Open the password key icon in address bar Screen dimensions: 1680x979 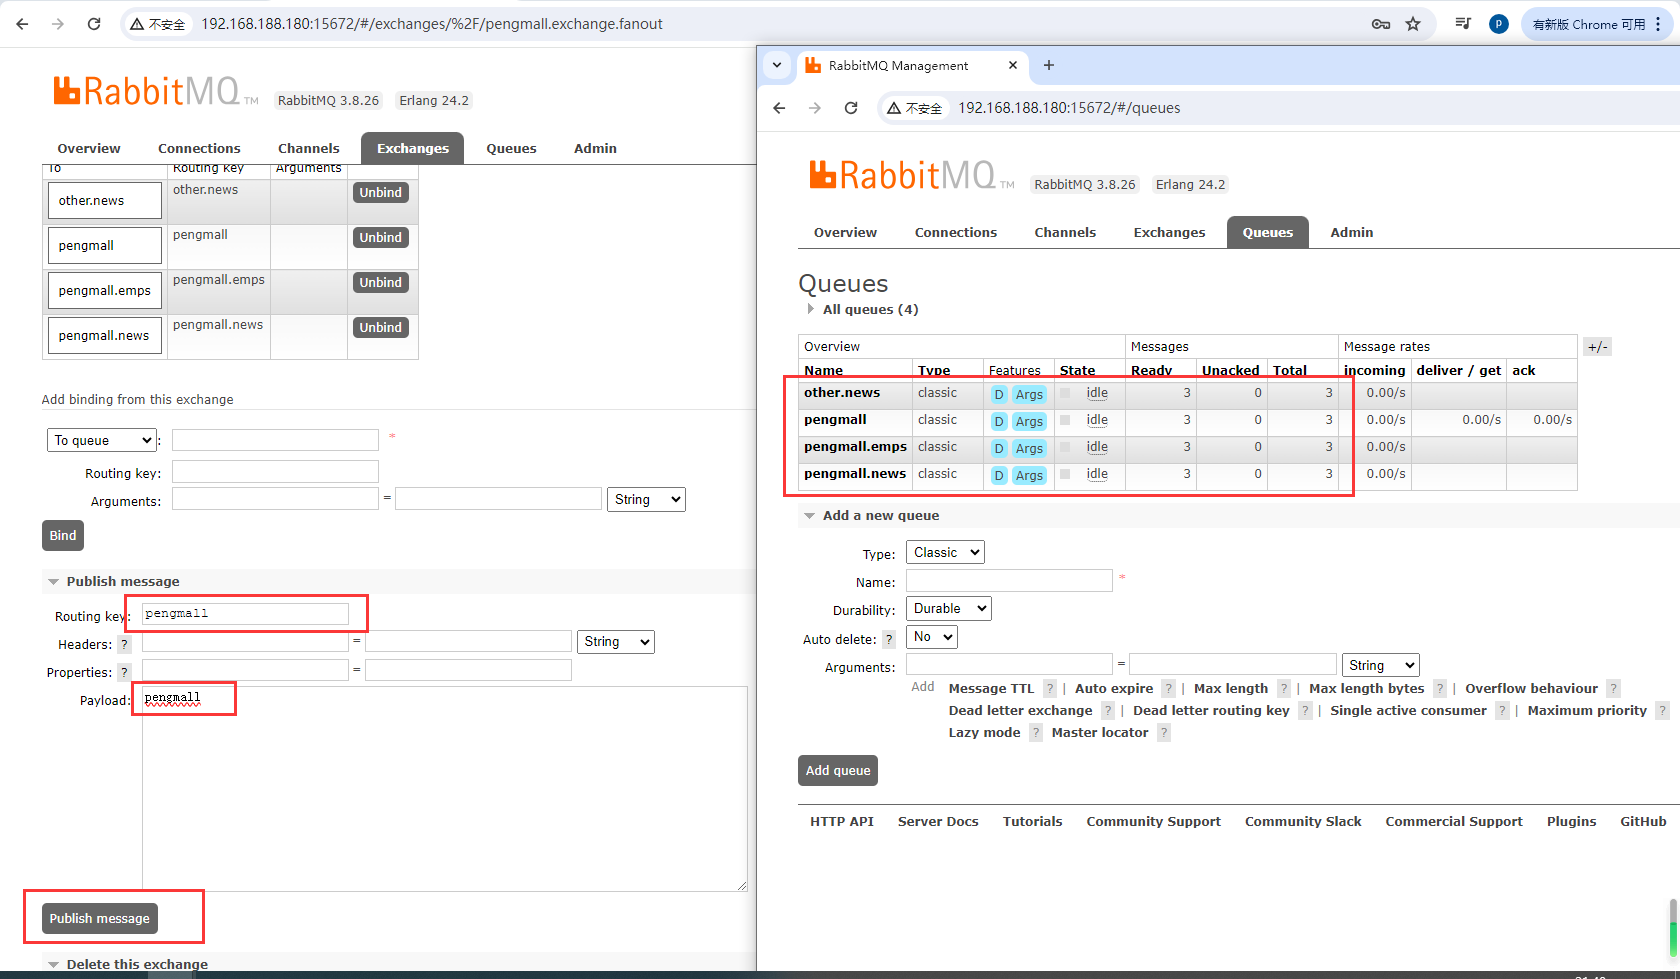tap(1381, 24)
